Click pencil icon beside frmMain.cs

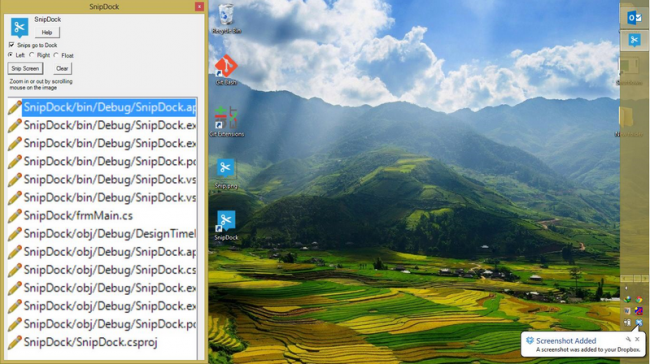pyautogui.click(x=15, y=216)
